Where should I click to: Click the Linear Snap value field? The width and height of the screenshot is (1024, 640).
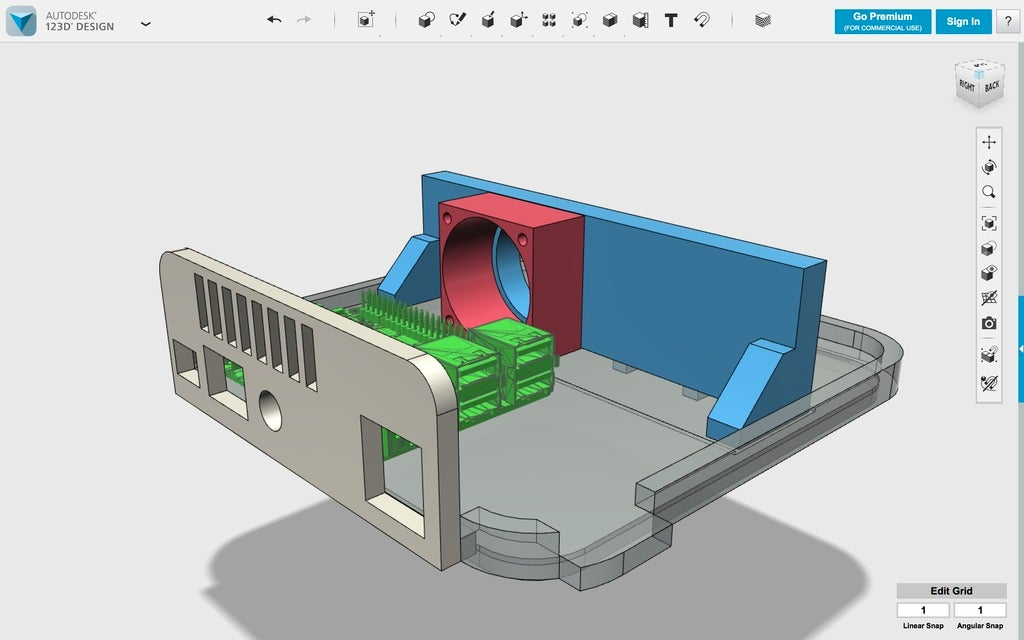coord(922,610)
